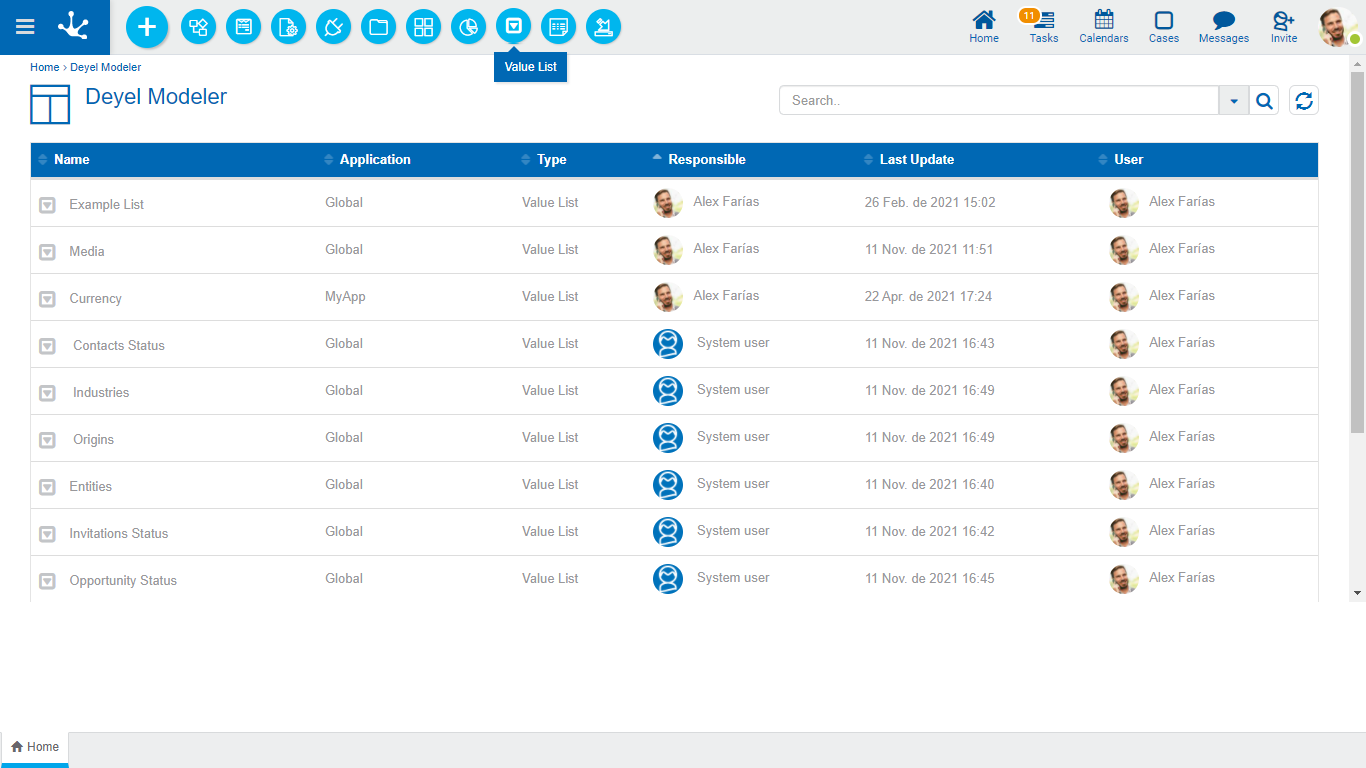Viewport: 1366px width, 768px height.
Task: Open the form modeler icon
Action: [x=243, y=27]
